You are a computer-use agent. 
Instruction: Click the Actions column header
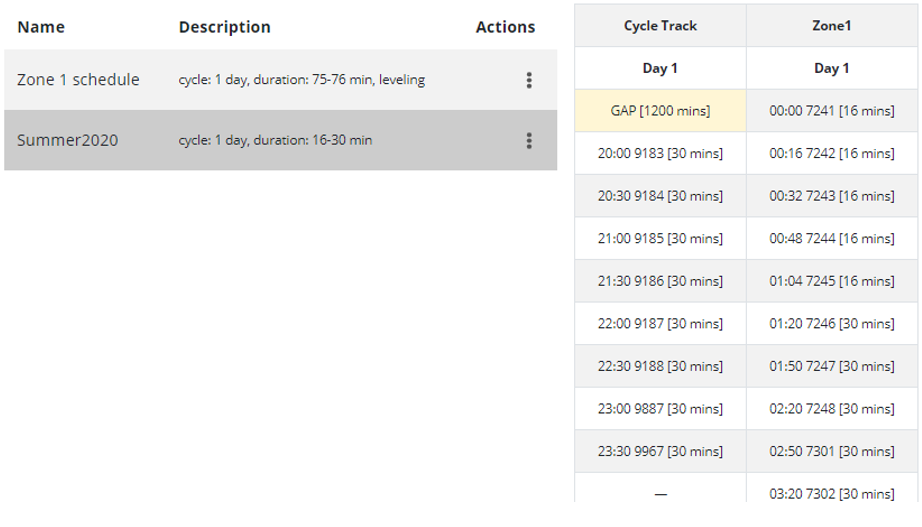[x=505, y=27]
